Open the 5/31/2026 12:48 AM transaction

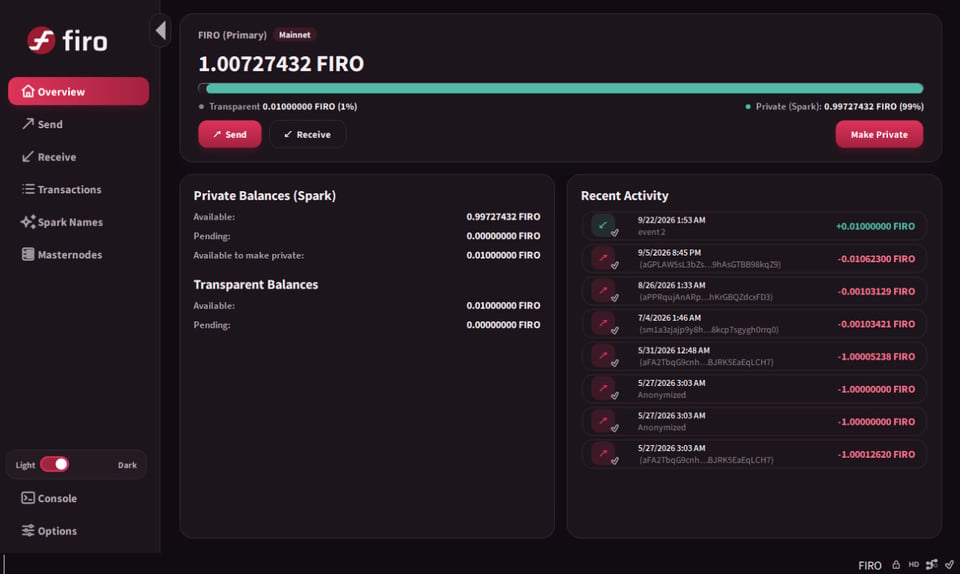pos(754,356)
